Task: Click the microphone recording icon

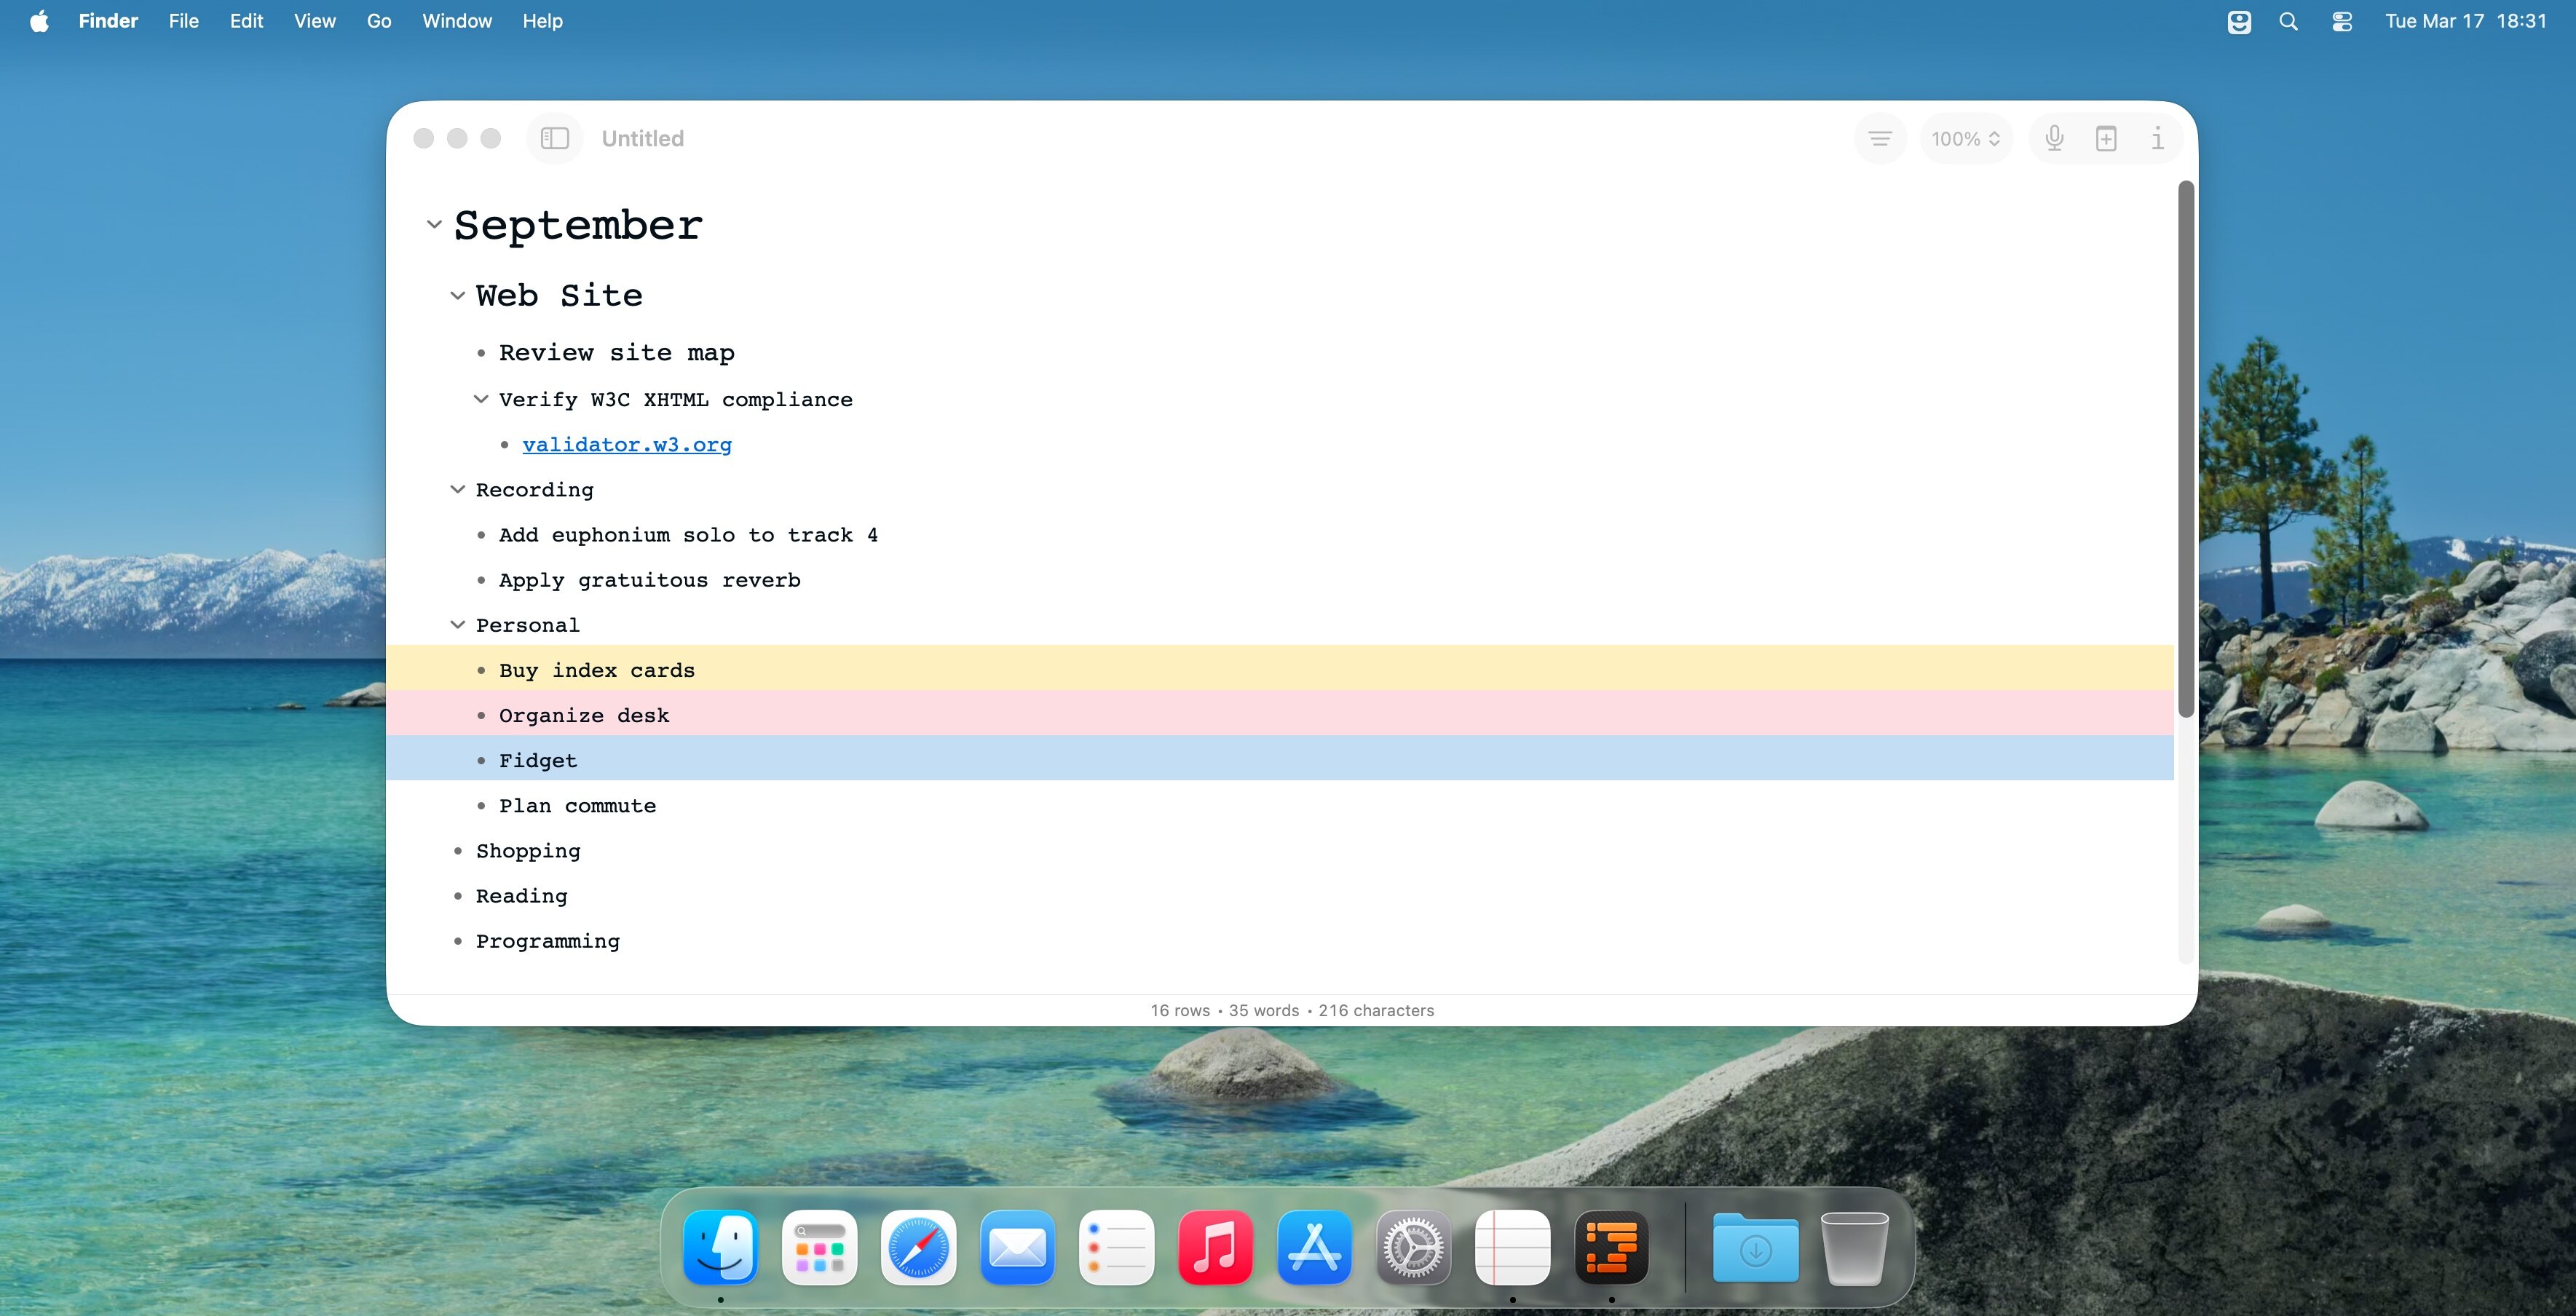Action: point(2054,138)
